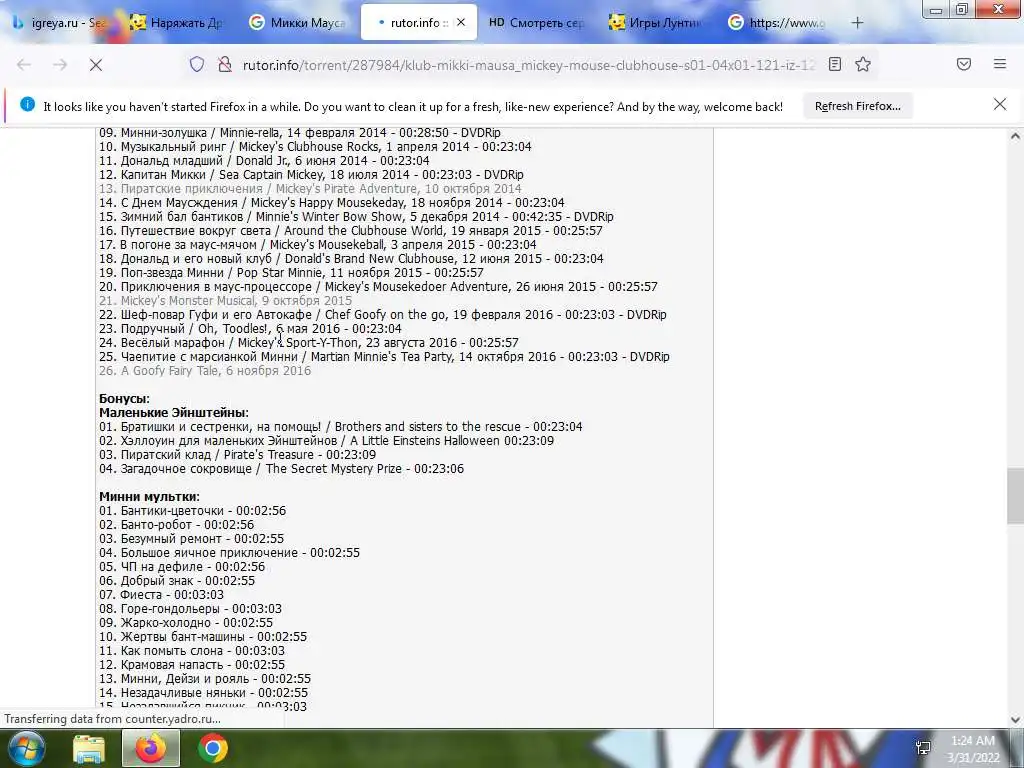This screenshot has width=1024, height=768.
Task: Click the Бонусы heading
Action: pyautogui.click(x=124, y=399)
